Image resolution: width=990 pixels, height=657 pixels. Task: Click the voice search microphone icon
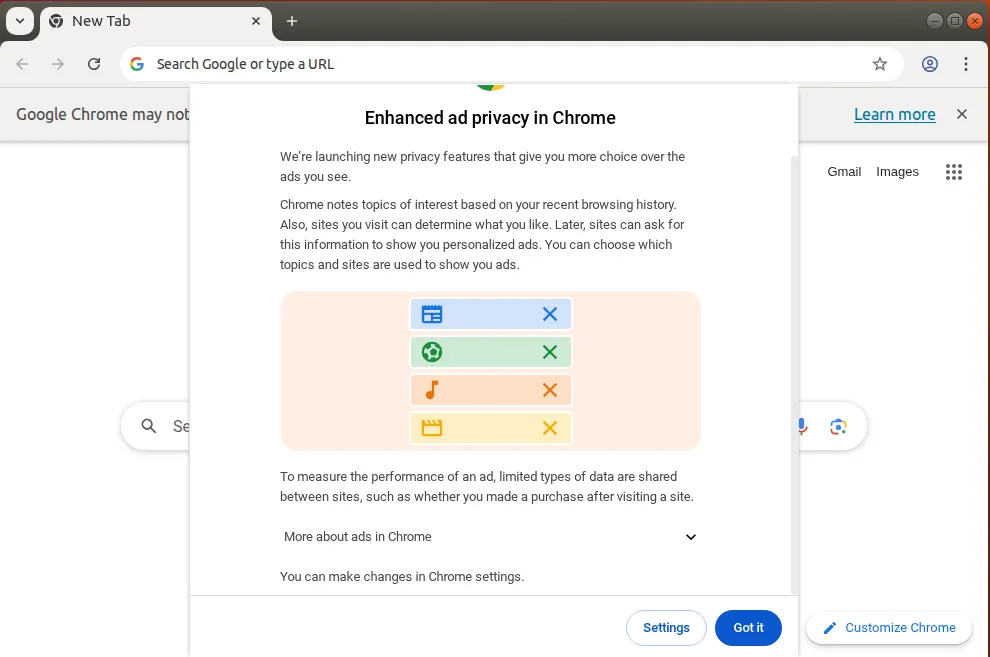(799, 426)
